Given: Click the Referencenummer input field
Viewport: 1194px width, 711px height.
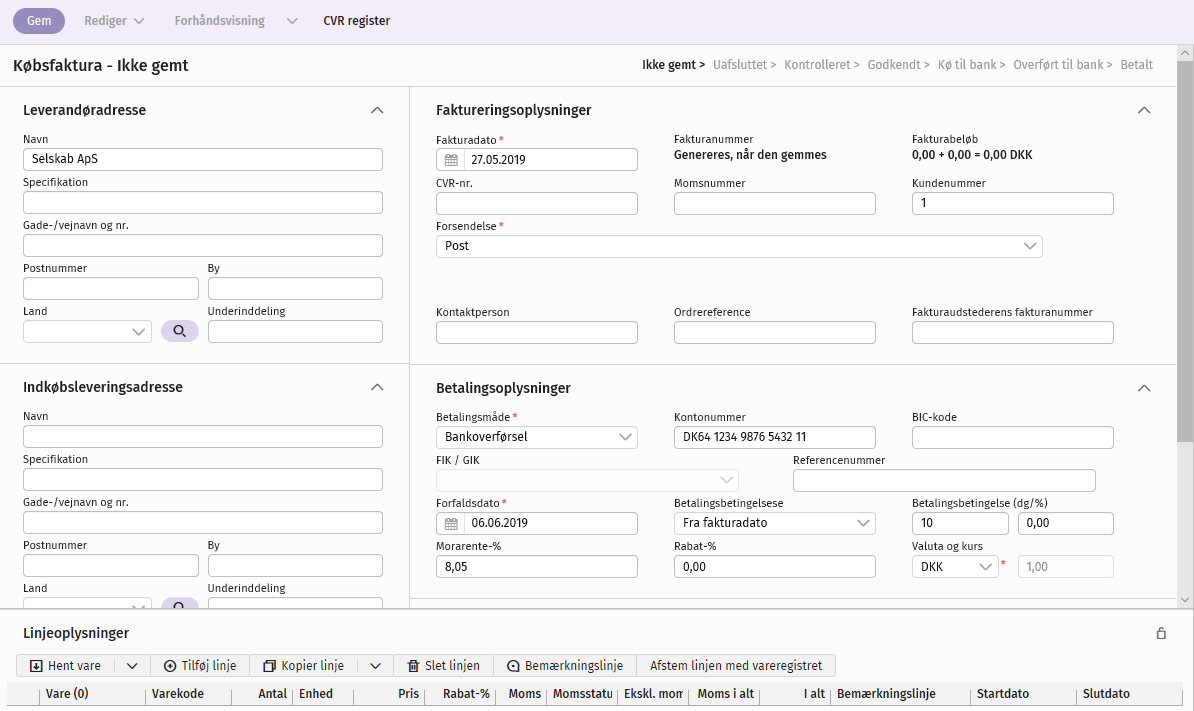Looking at the screenshot, I should pos(944,480).
